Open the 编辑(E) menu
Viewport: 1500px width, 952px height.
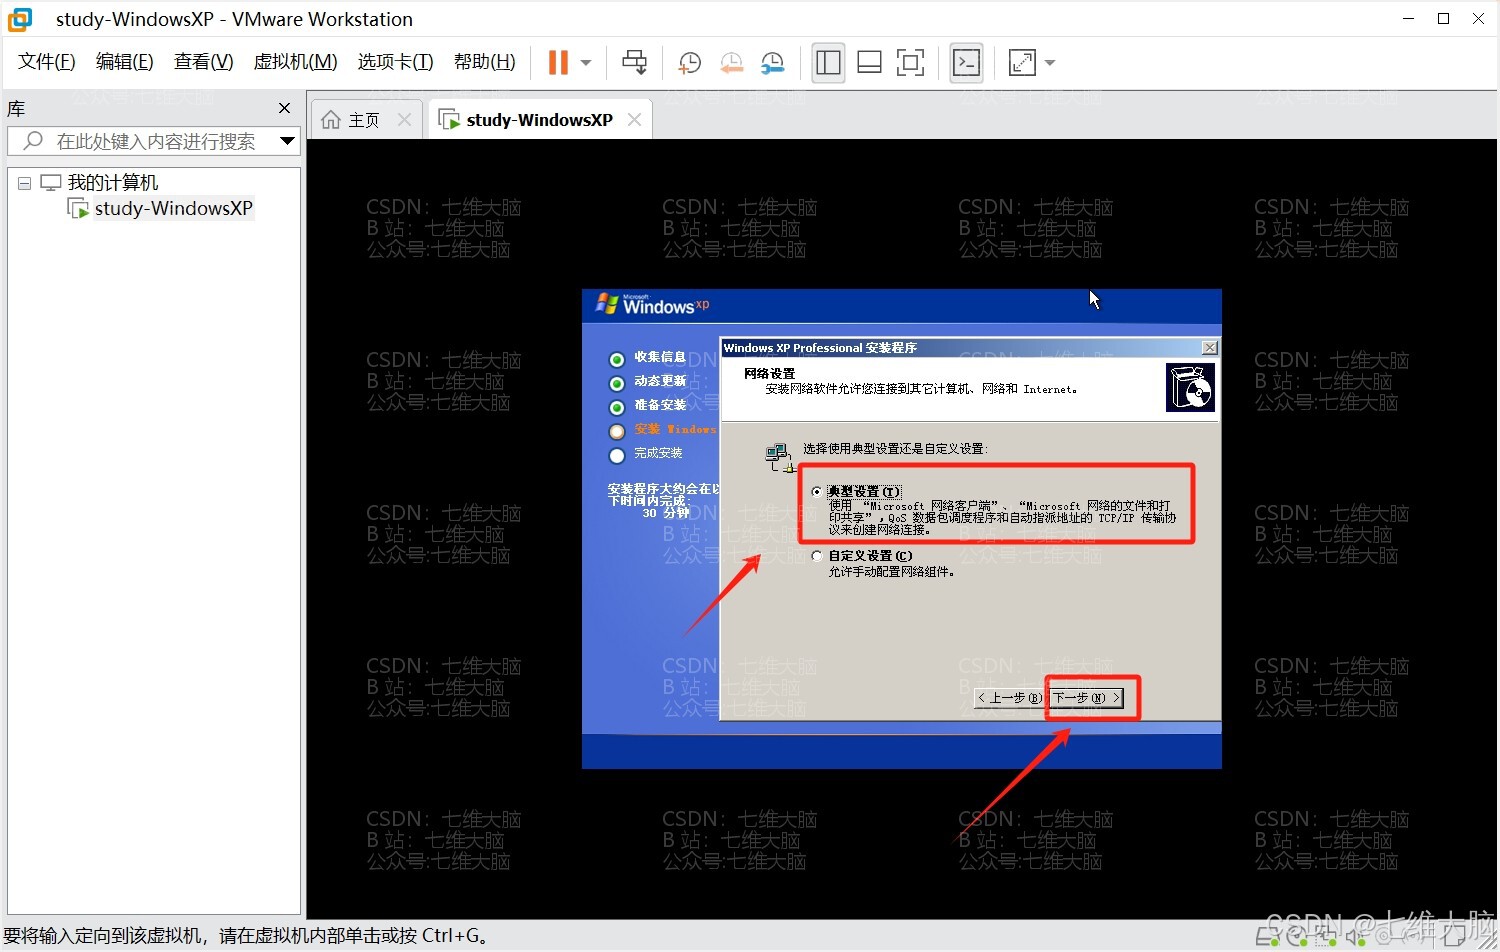click(x=124, y=62)
